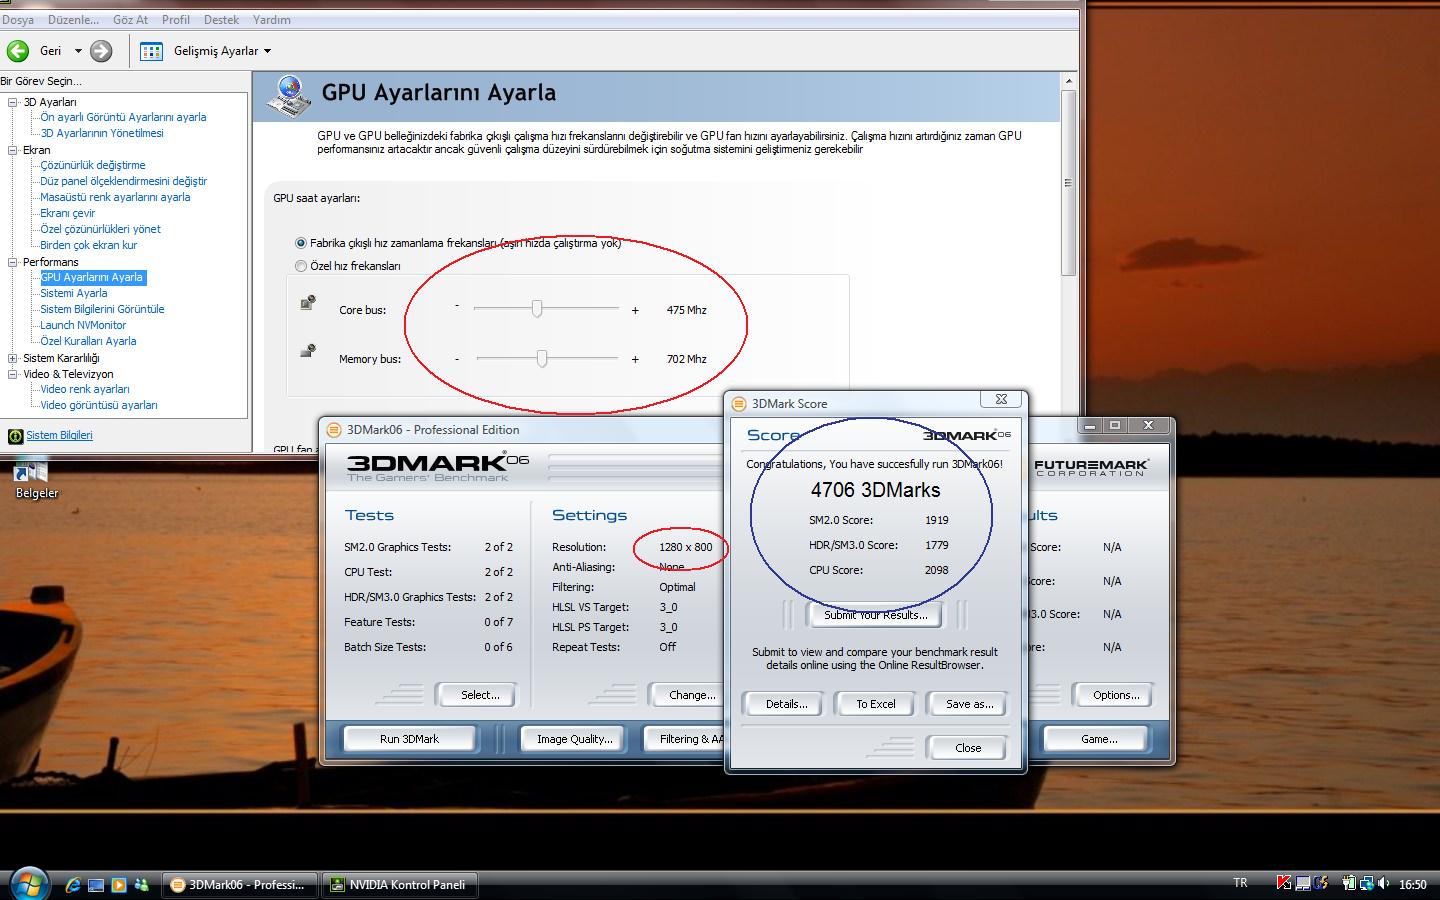Select Özel hız frekansları radio option
Image resolution: width=1440 pixels, height=900 pixels.
pos(301,266)
